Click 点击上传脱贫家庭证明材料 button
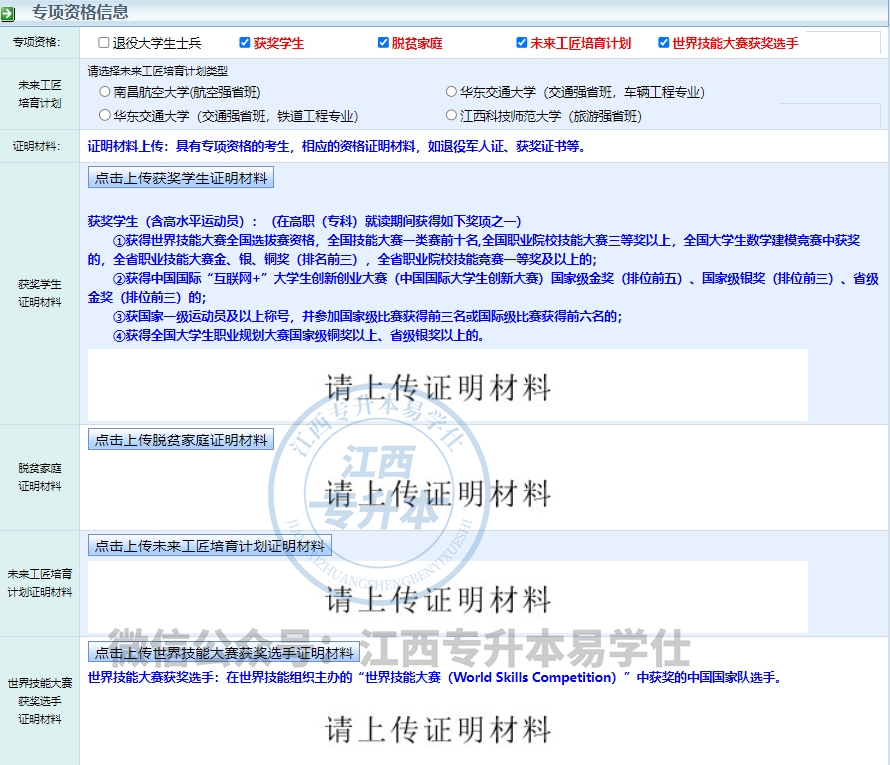Screen dimensions: 890x765 181,440
